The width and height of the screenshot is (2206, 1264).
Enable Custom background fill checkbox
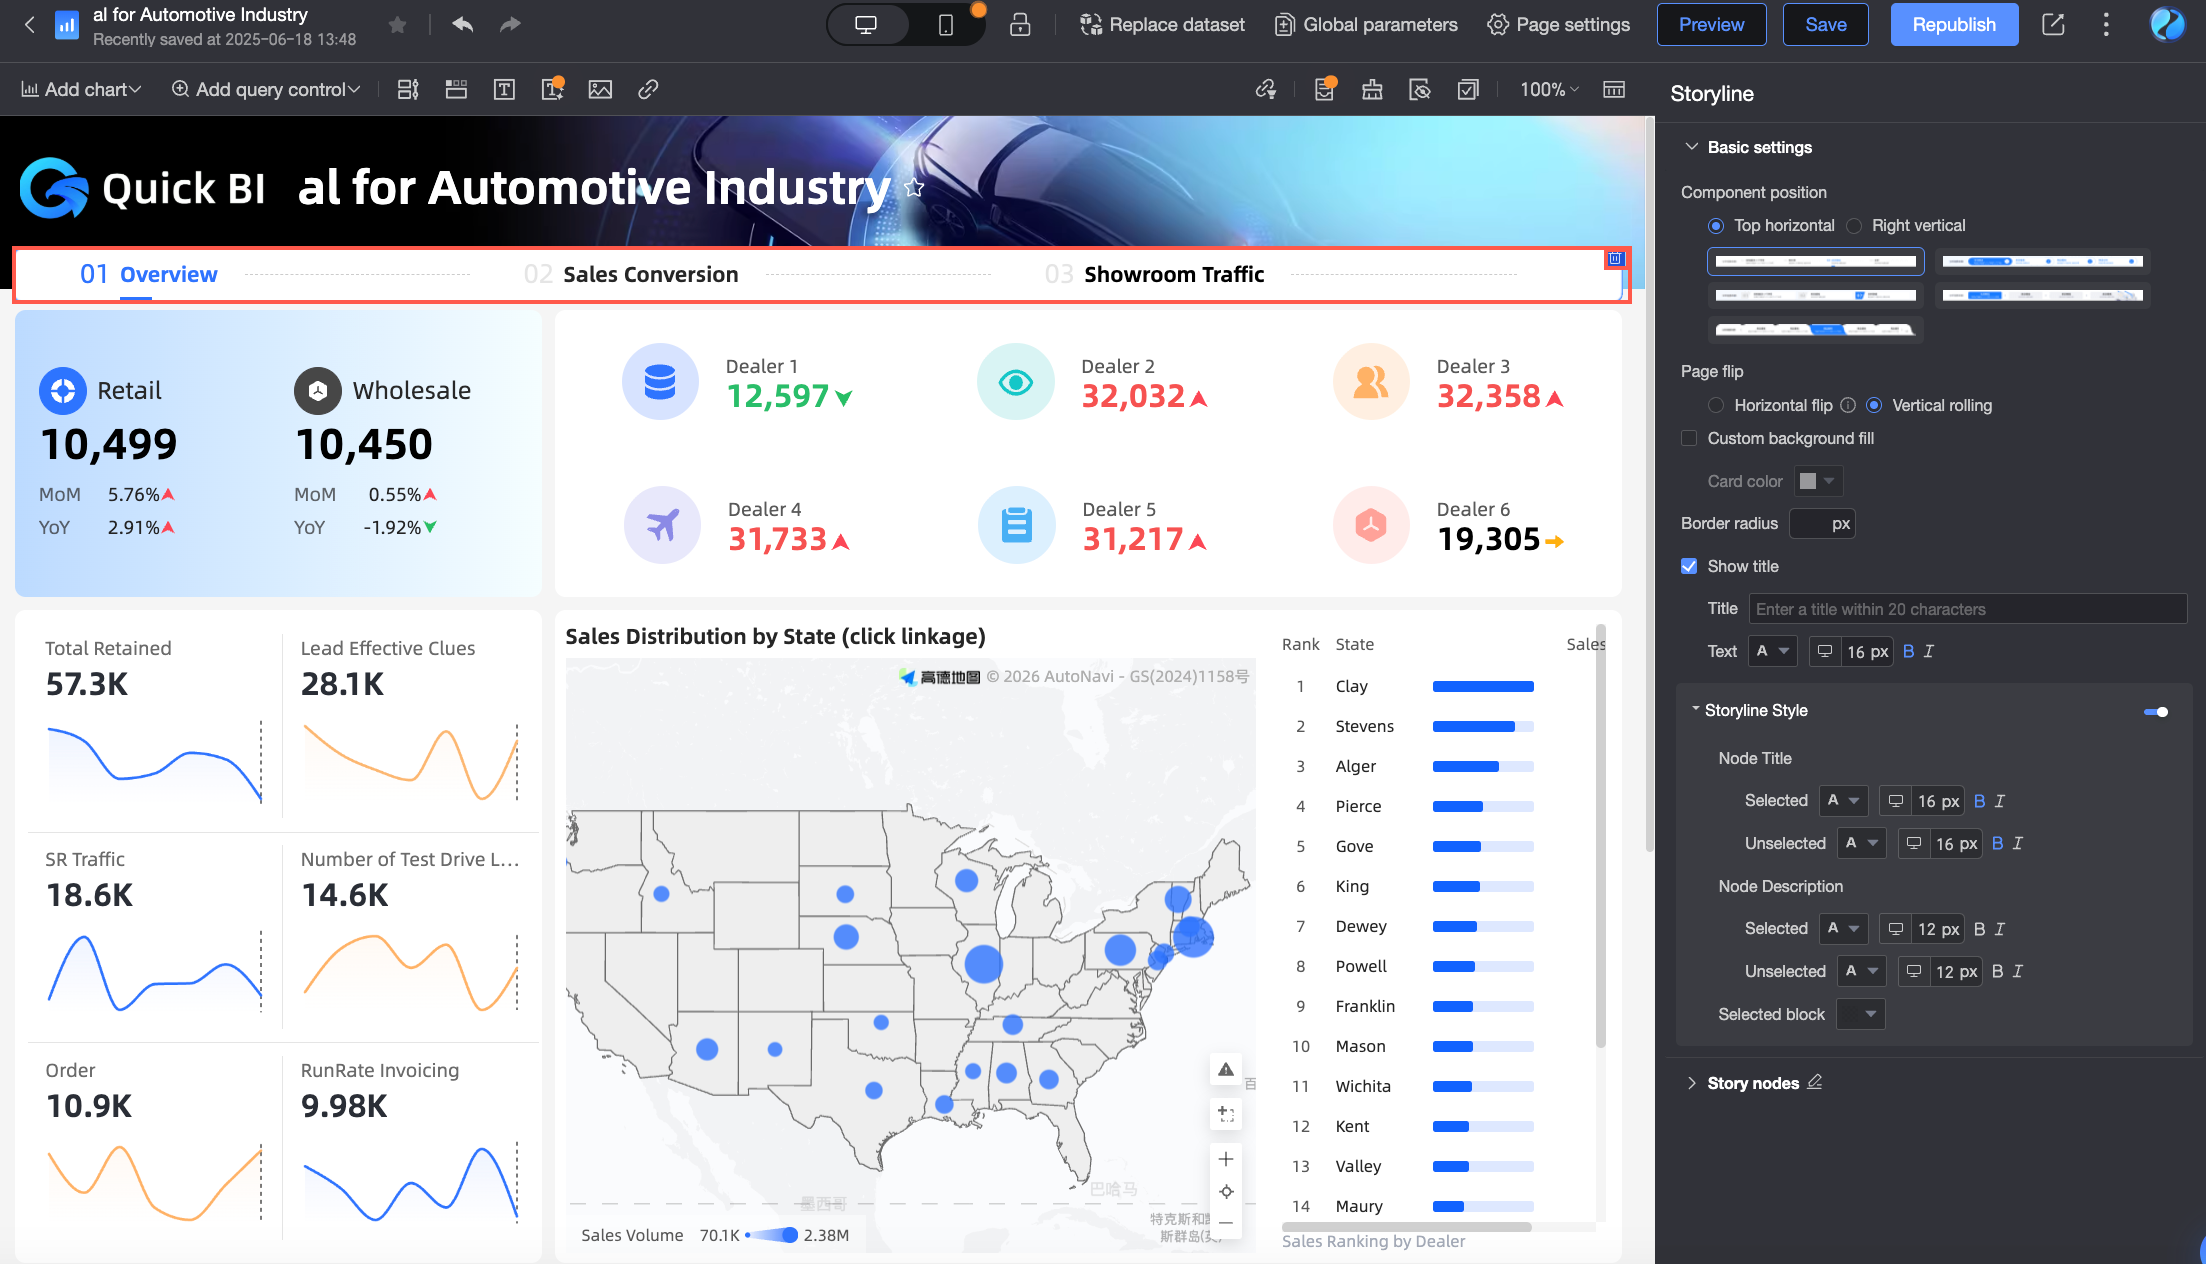[x=1690, y=439]
